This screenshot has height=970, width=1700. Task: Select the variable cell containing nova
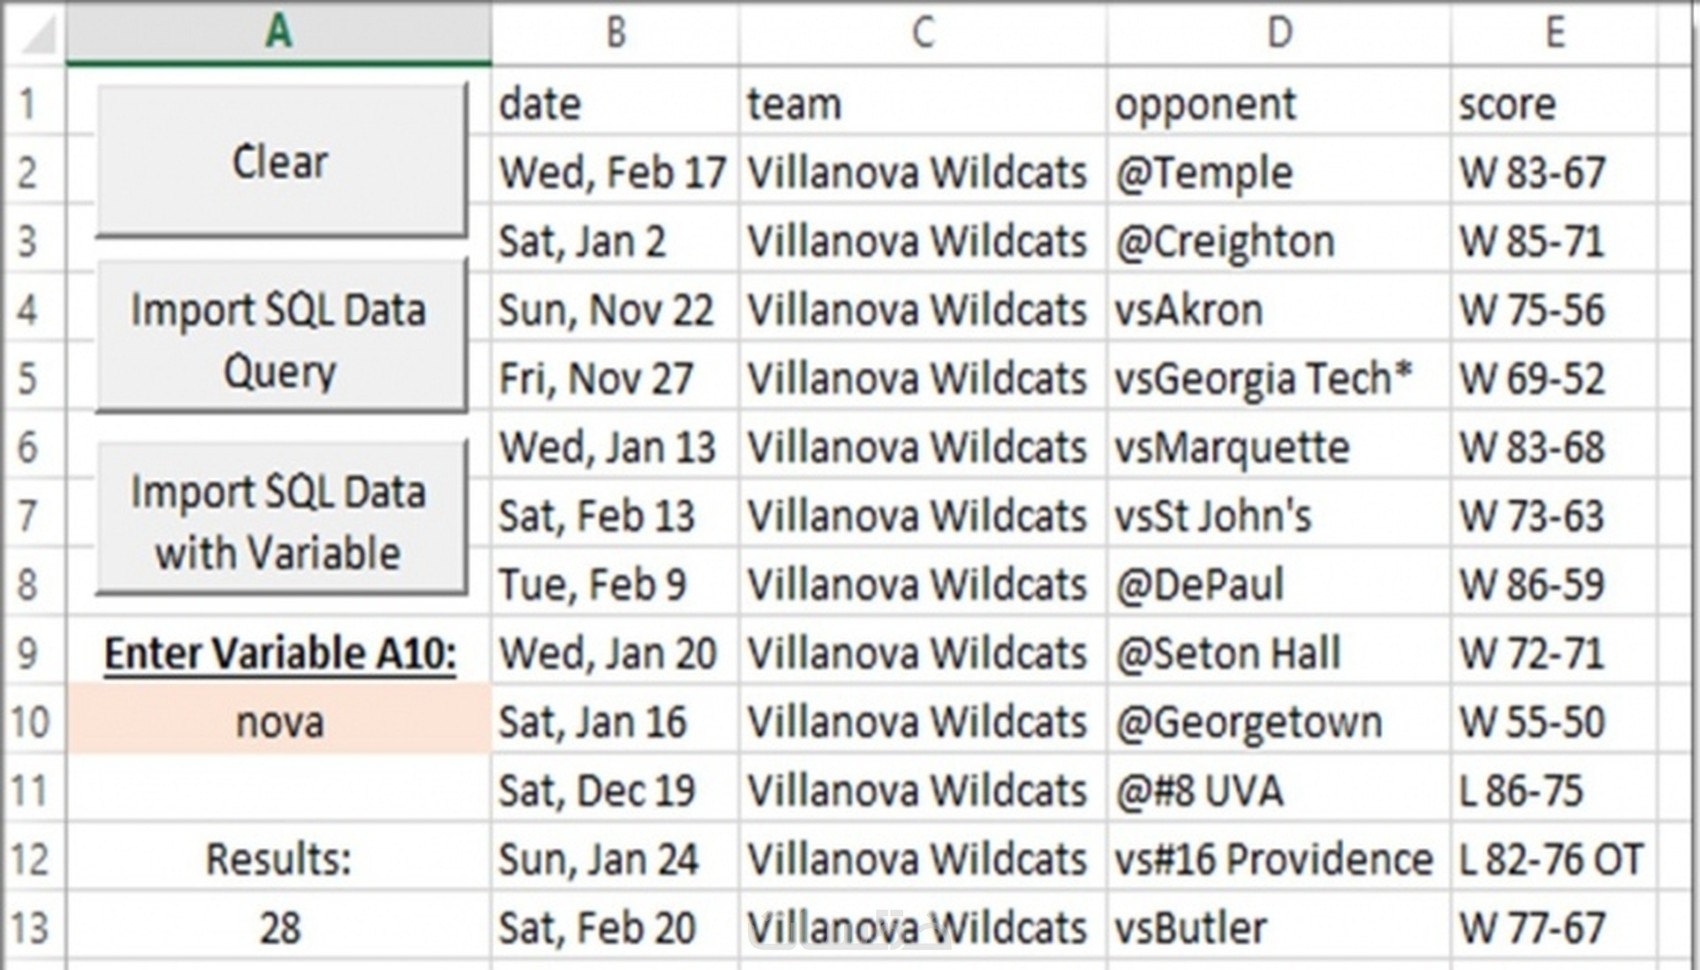pos(279,722)
